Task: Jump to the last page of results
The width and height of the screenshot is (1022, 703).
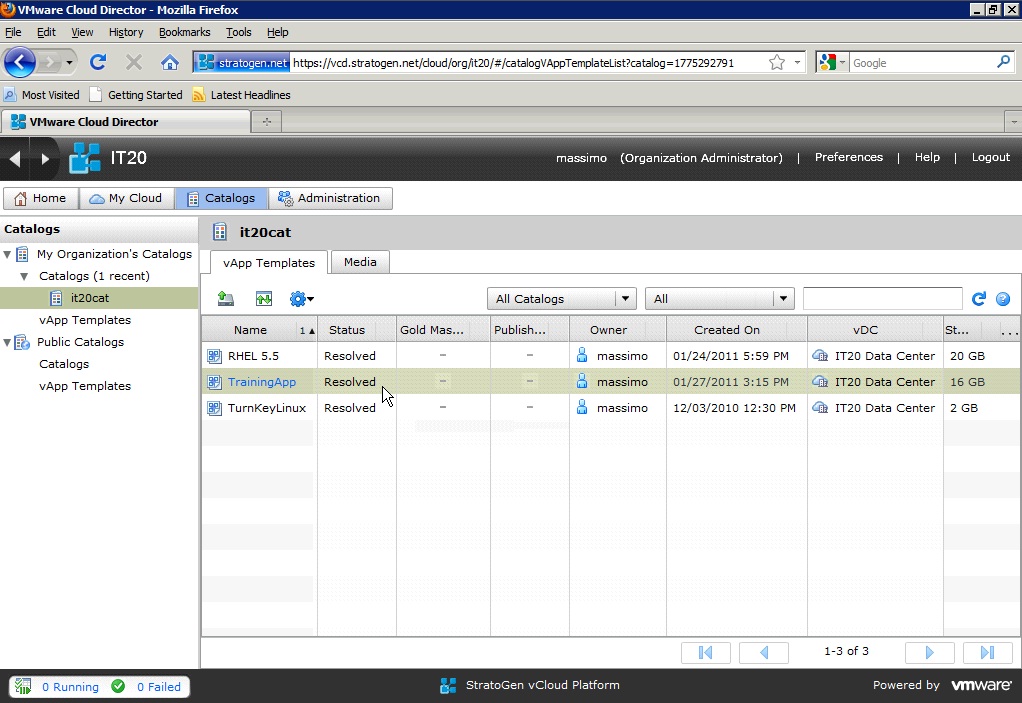Action: [987, 652]
